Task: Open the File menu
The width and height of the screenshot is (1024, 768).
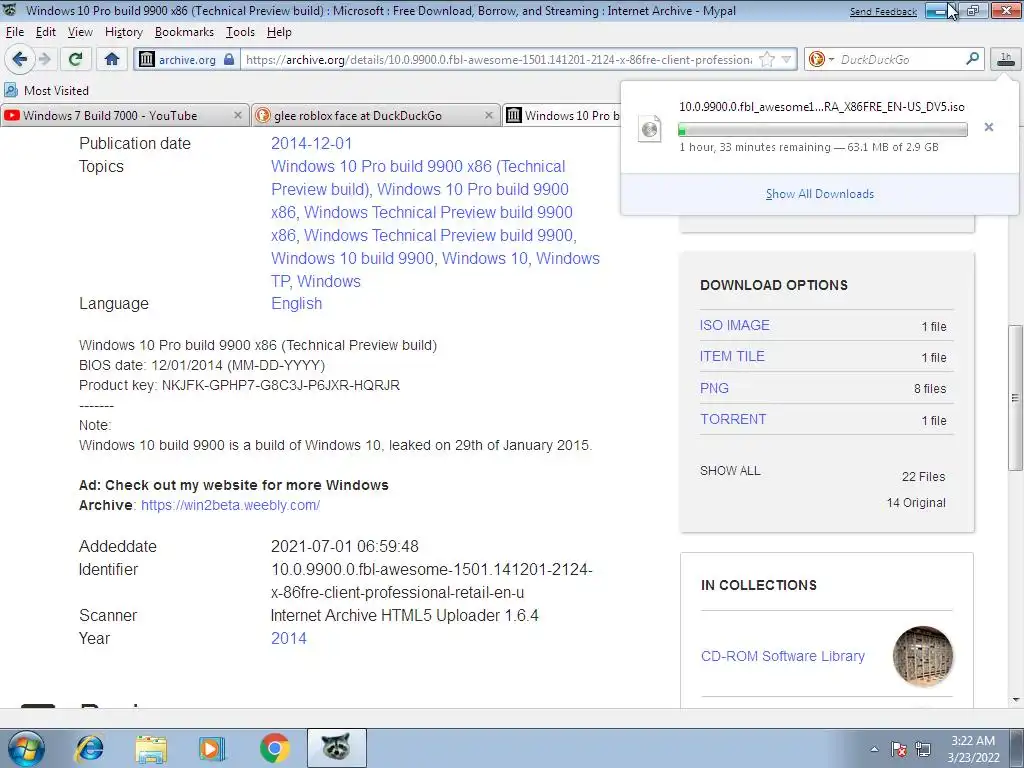Action: coord(14,32)
